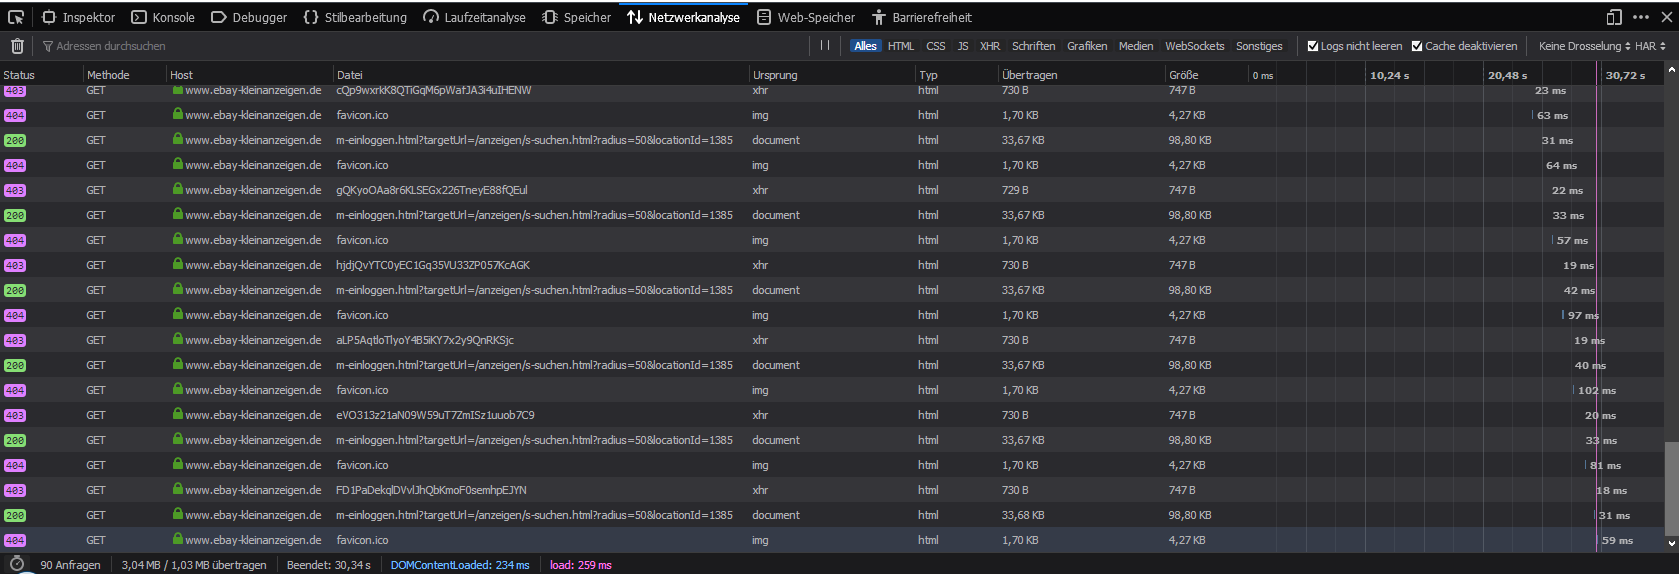Image resolution: width=1679 pixels, height=574 pixels.
Task: Select file name eVO313z21aN09W59uT7ZmISz1uuob7C9
Action: click(x=435, y=415)
